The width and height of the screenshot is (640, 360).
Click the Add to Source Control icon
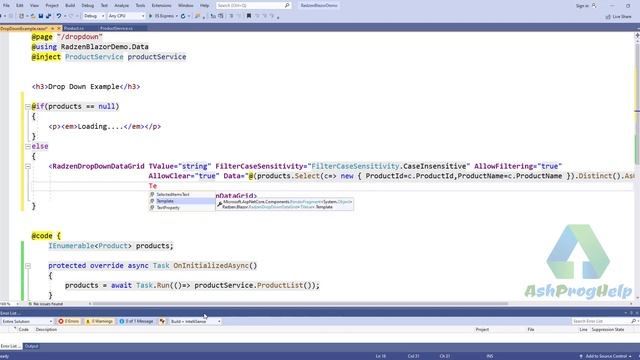pyautogui.click(x=581, y=356)
